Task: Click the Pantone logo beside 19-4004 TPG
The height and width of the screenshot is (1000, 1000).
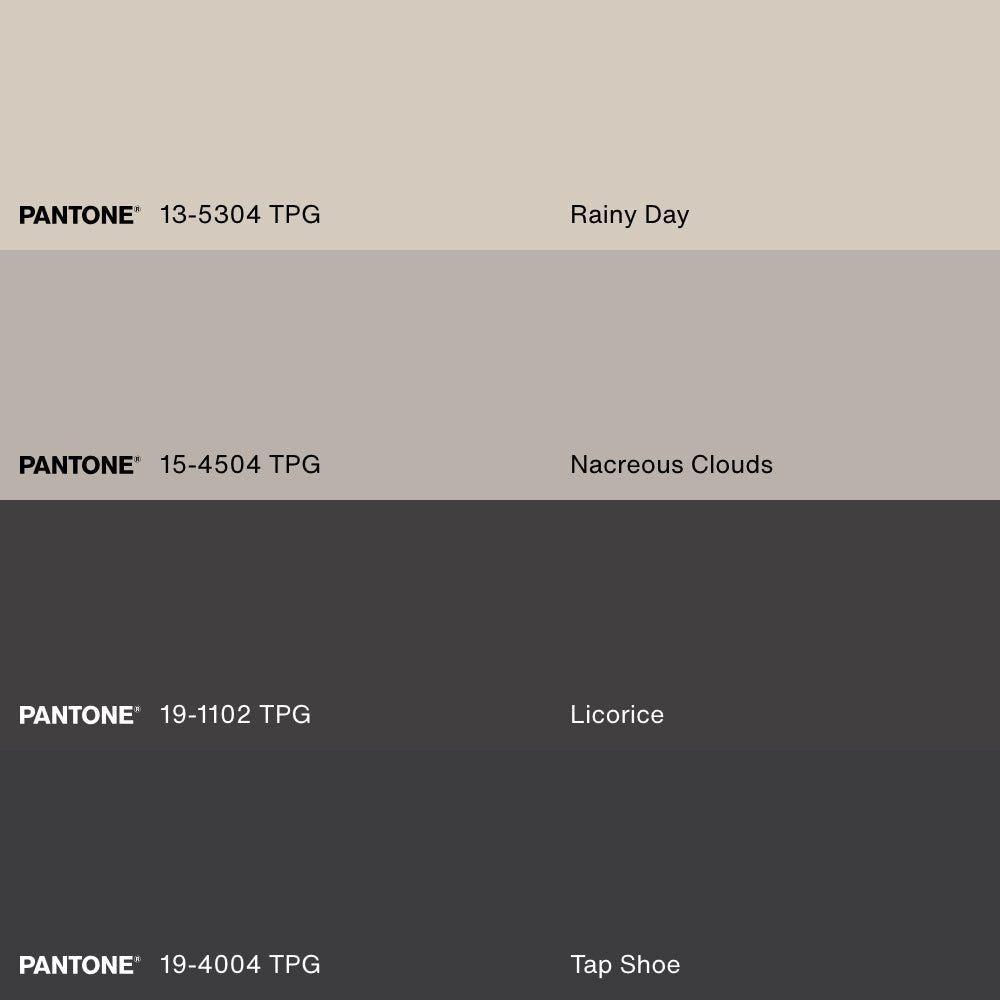Action: (79, 965)
